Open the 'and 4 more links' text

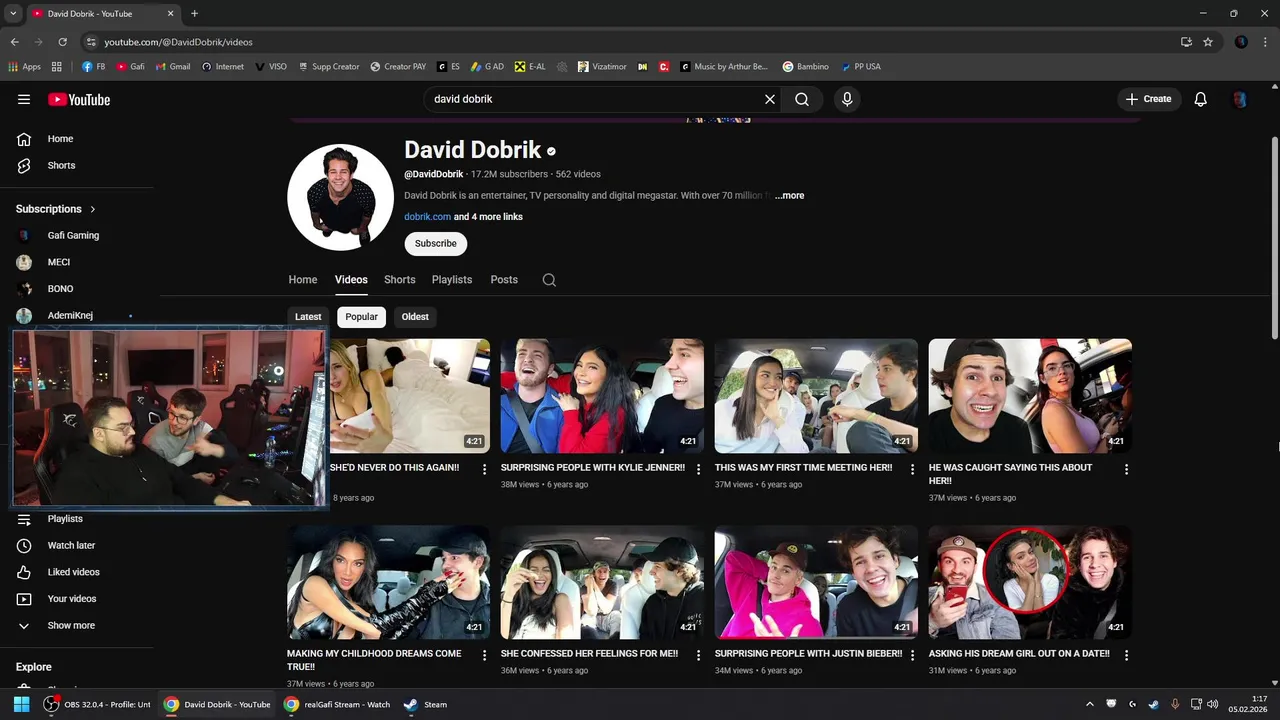488,217
